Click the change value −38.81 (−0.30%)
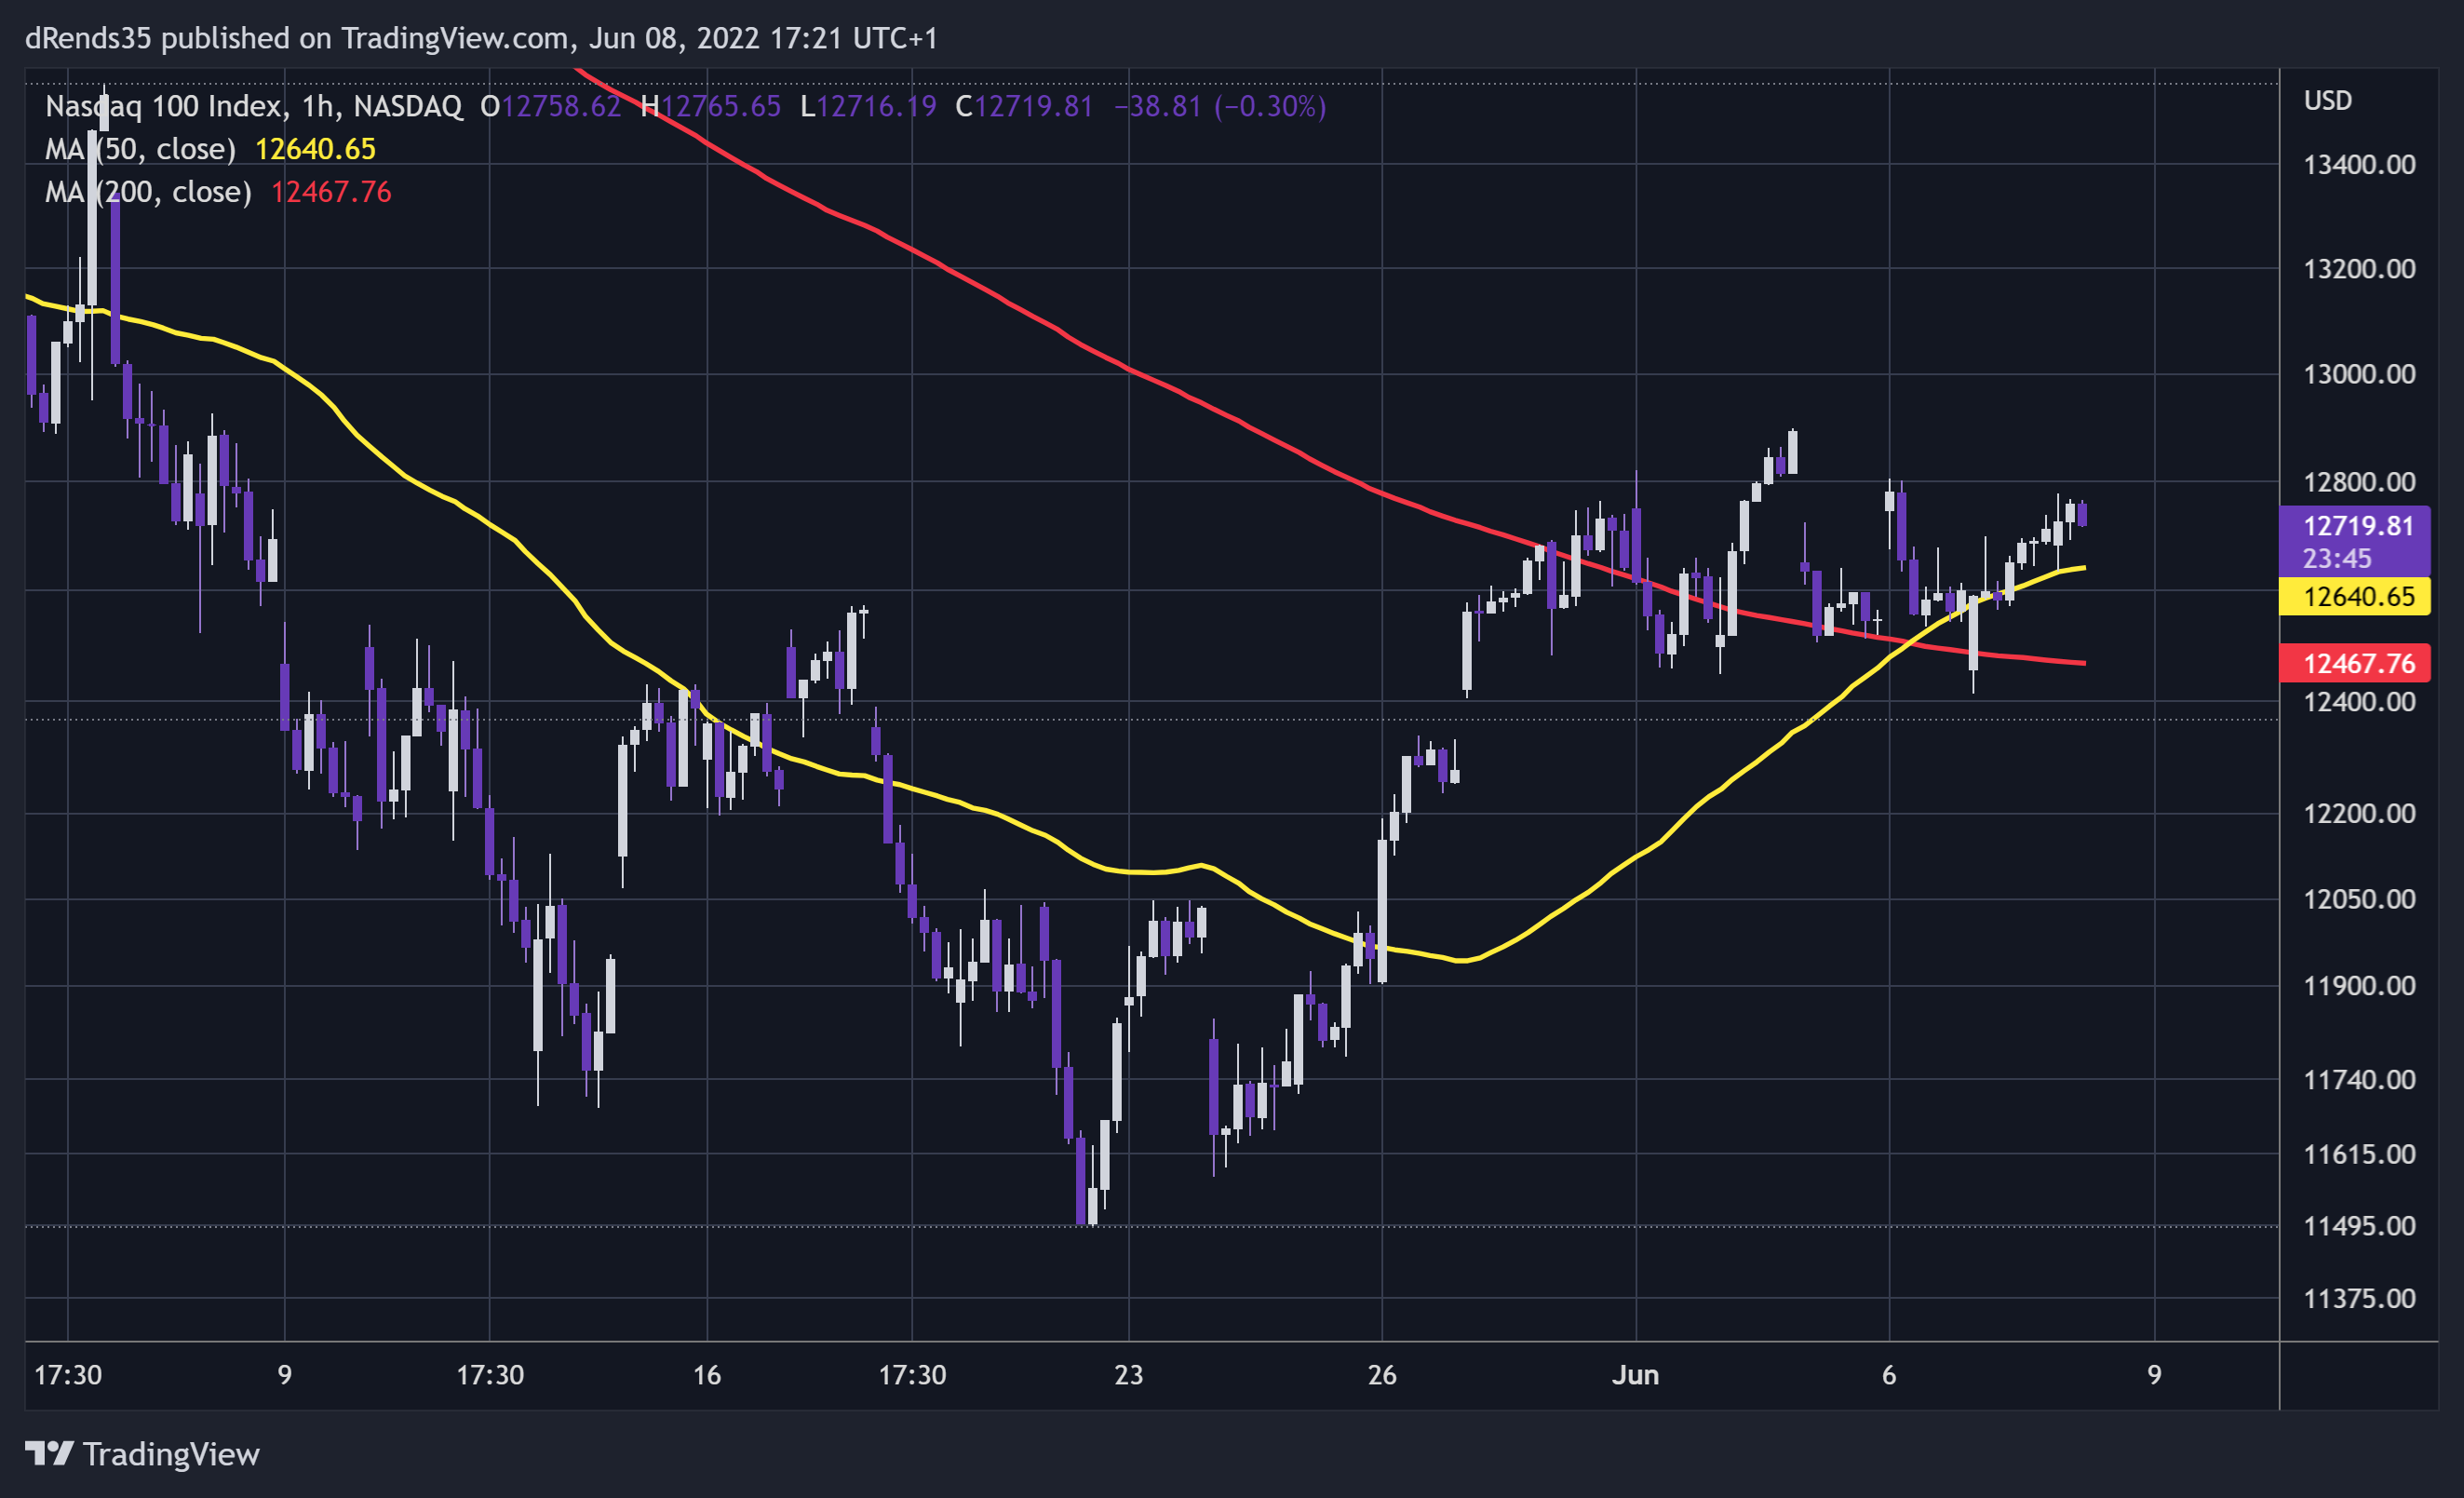The width and height of the screenshot is (2464, 1498). (1220, 106)
